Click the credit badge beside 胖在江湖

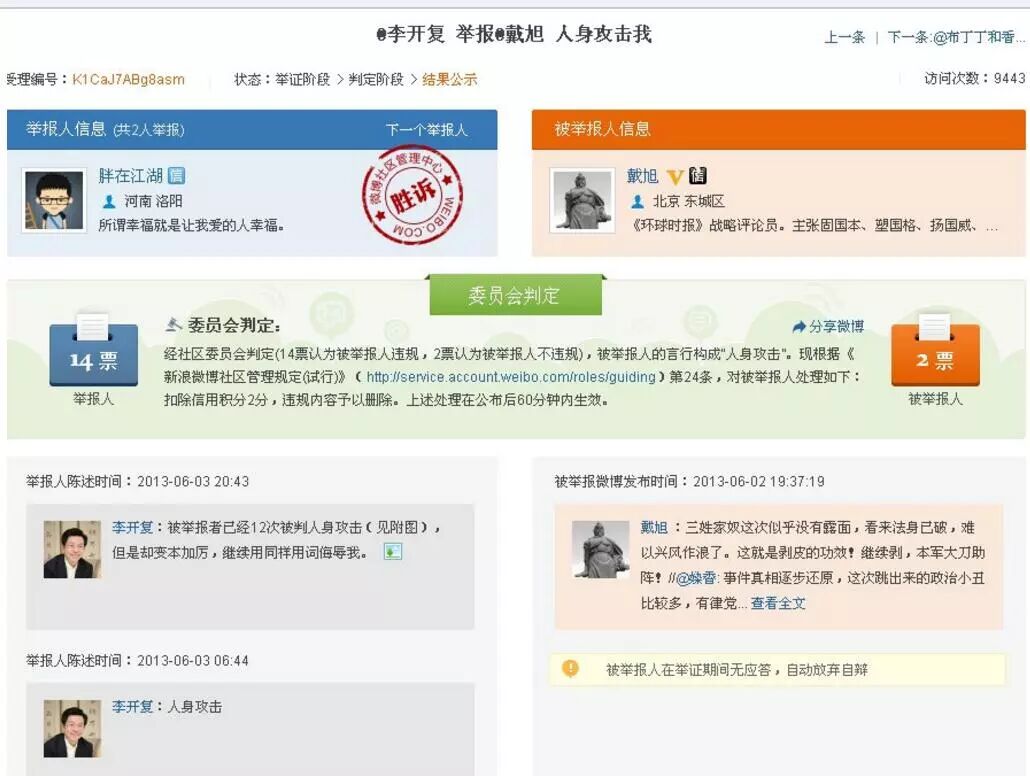pos(176,175)
